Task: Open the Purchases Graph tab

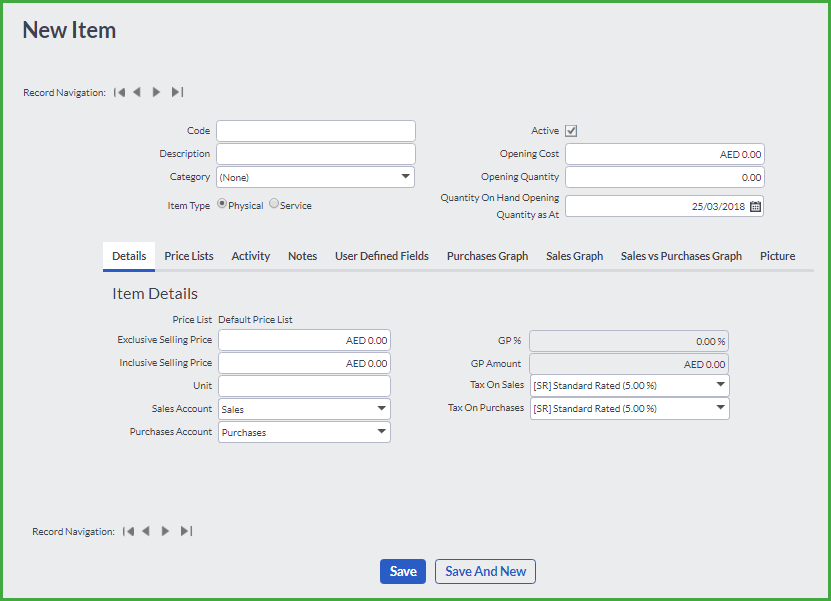Action: 488,256
